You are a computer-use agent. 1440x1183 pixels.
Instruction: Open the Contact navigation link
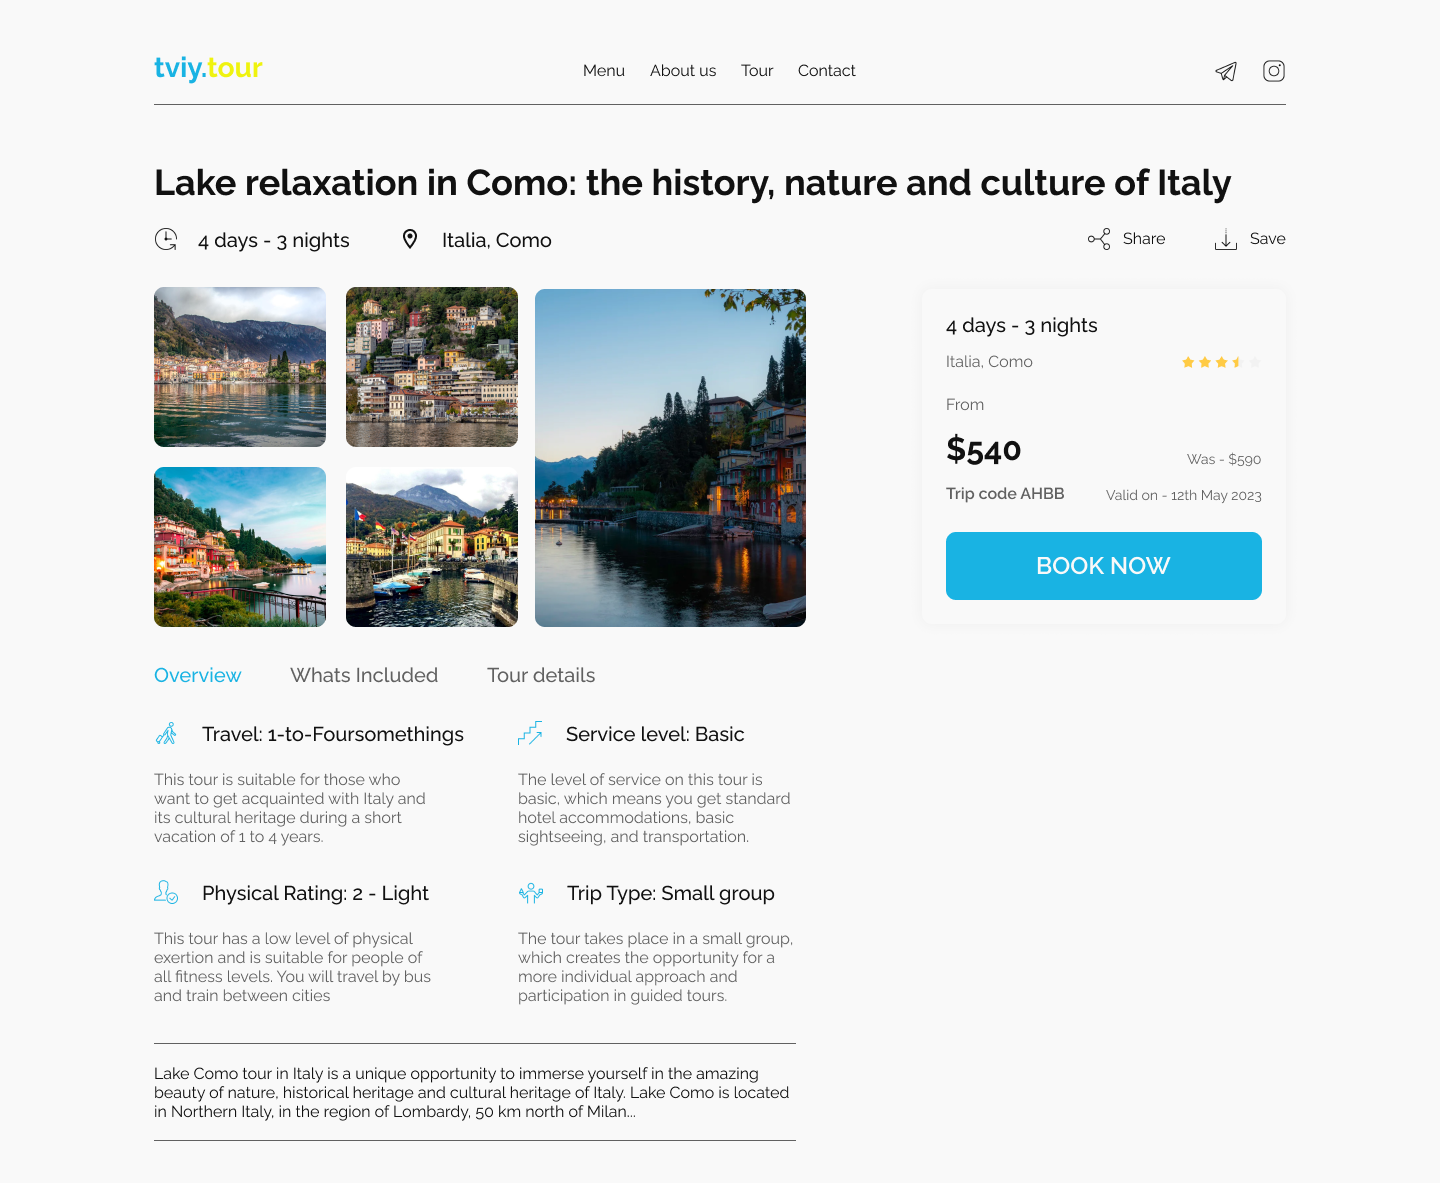click(827, 71)
